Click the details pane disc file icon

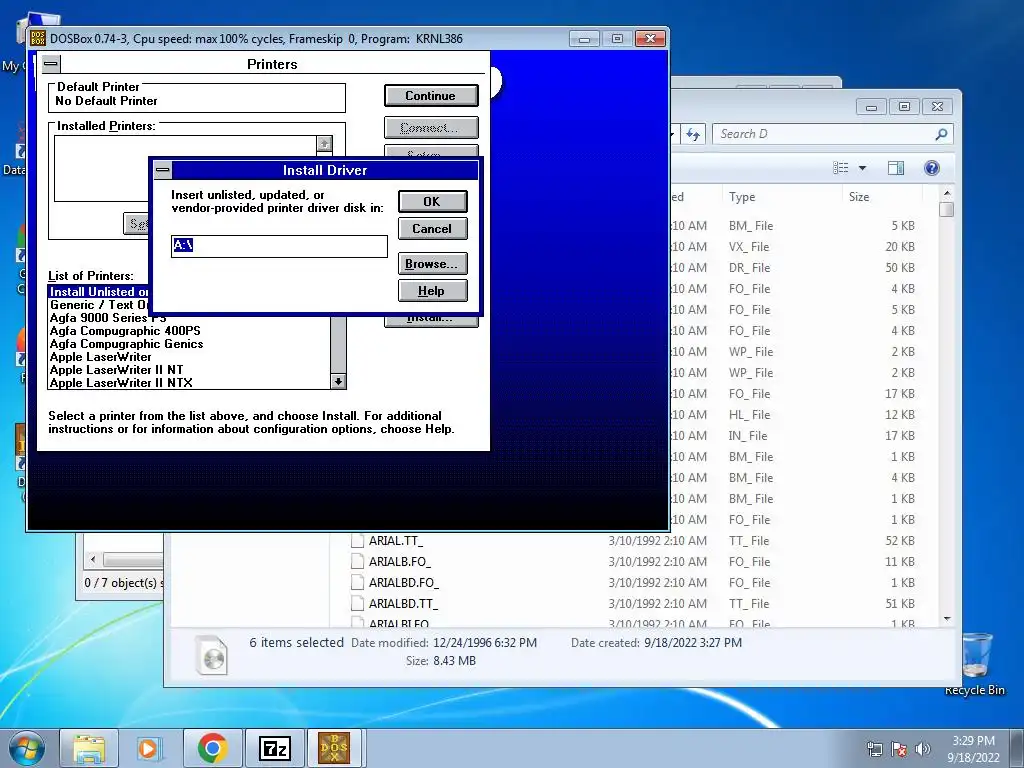[x=212, y=654]
